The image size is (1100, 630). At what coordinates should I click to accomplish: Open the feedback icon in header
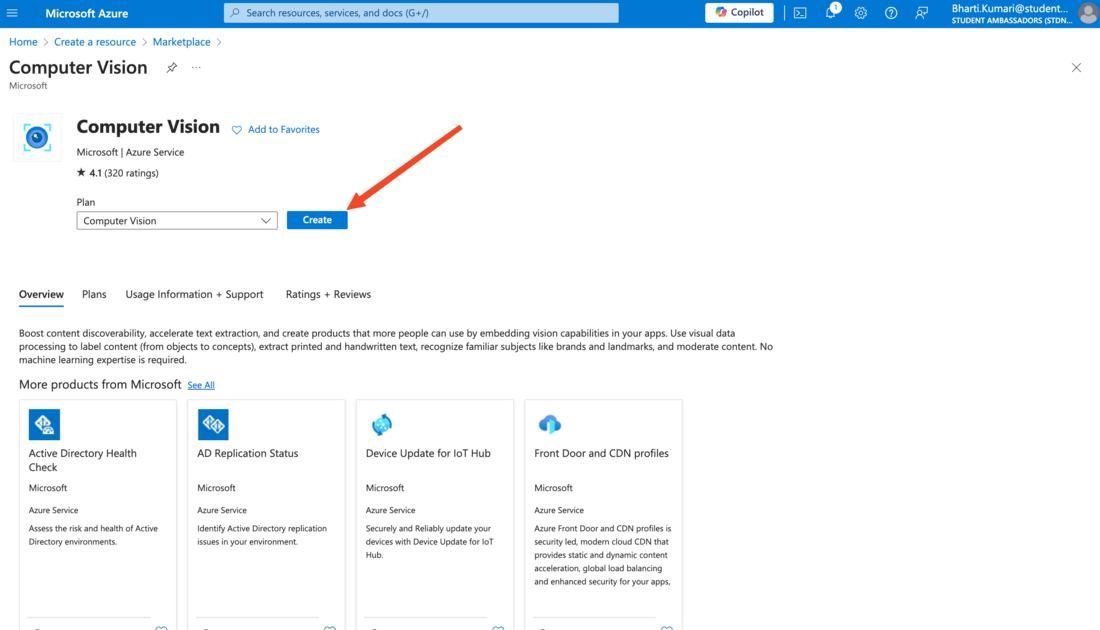click(921, 13)
